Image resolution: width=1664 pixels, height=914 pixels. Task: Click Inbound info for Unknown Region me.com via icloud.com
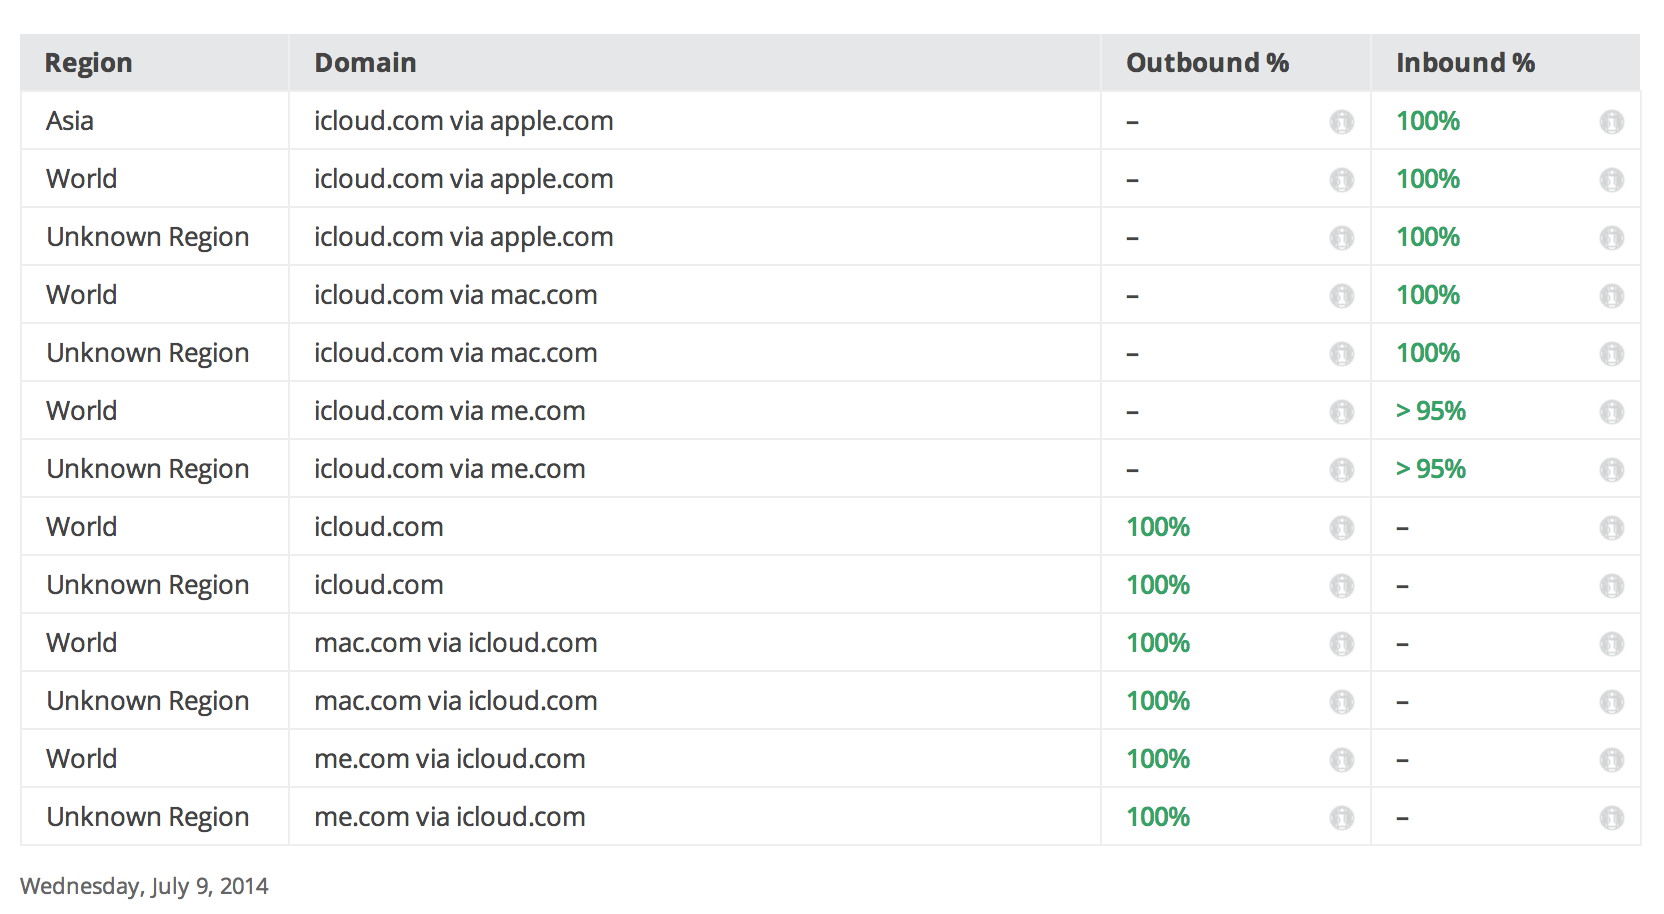[1611, 818]
